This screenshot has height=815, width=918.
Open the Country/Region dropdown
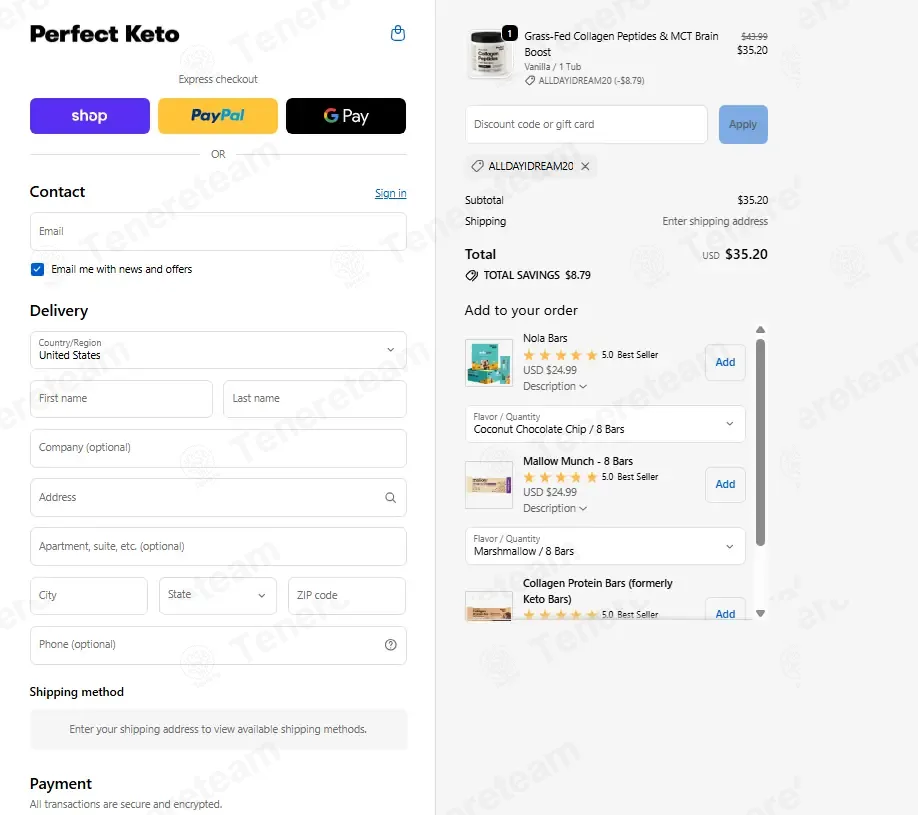point(218,350)
